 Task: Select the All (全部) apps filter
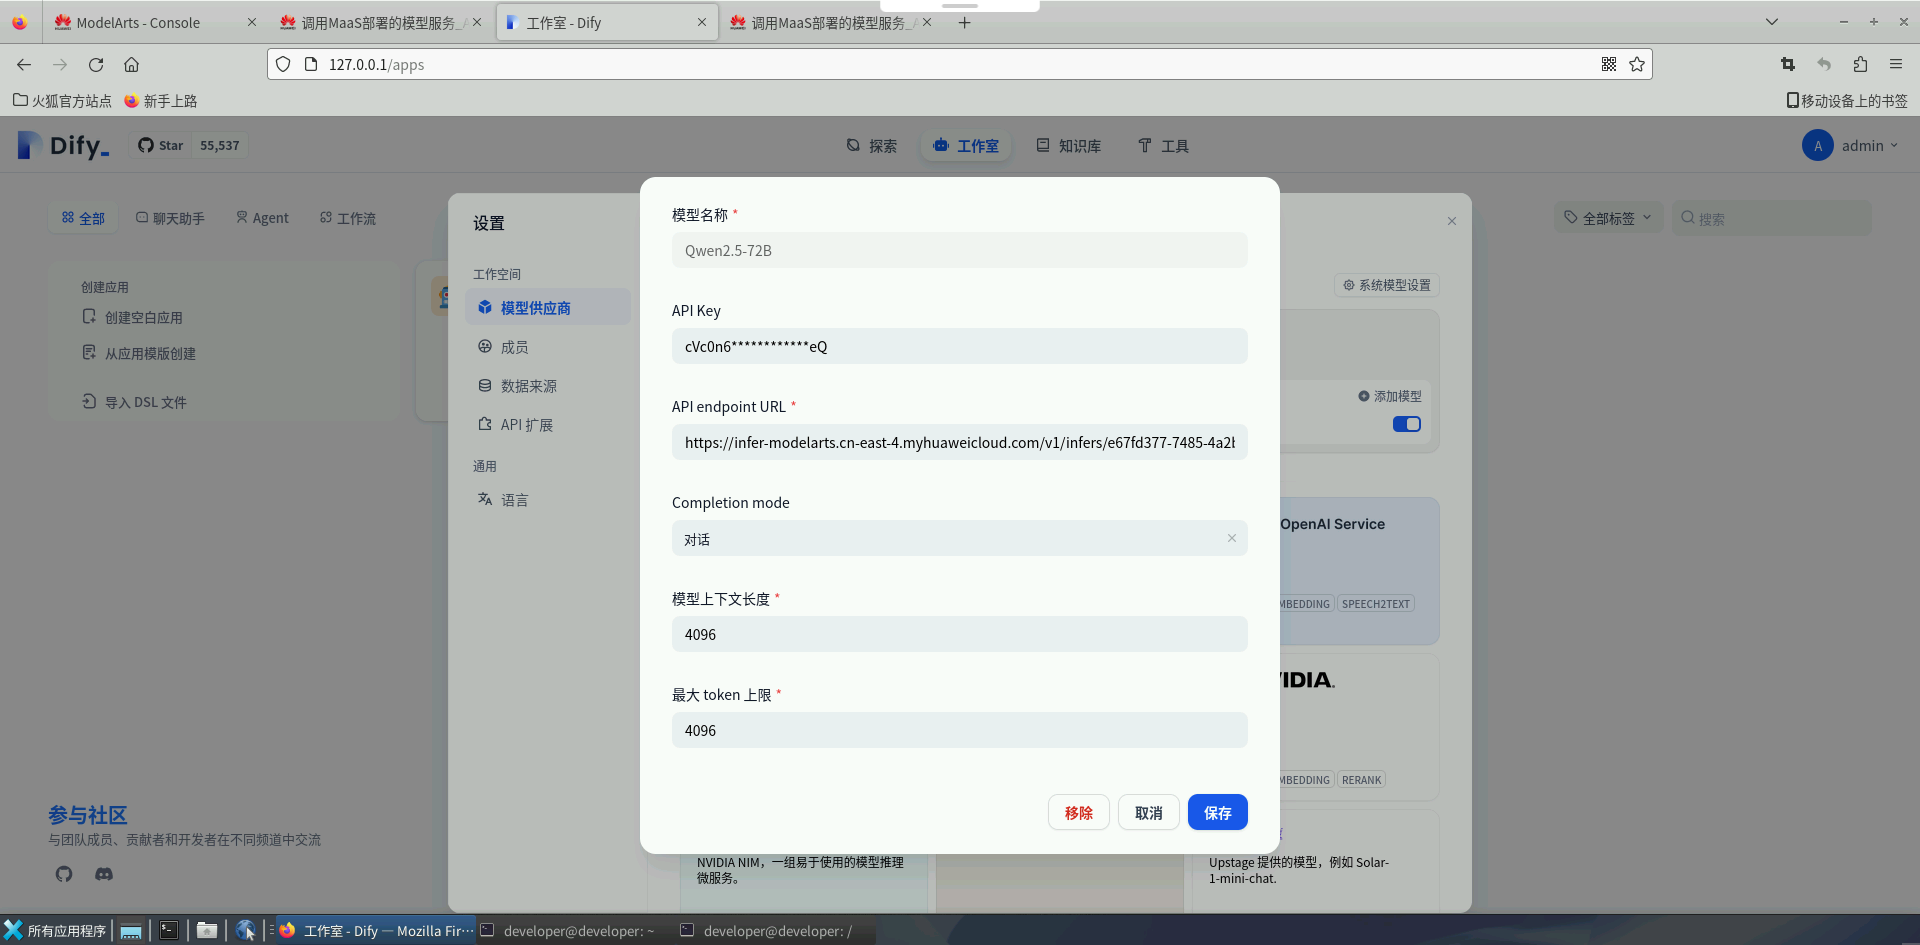(83, 218)
